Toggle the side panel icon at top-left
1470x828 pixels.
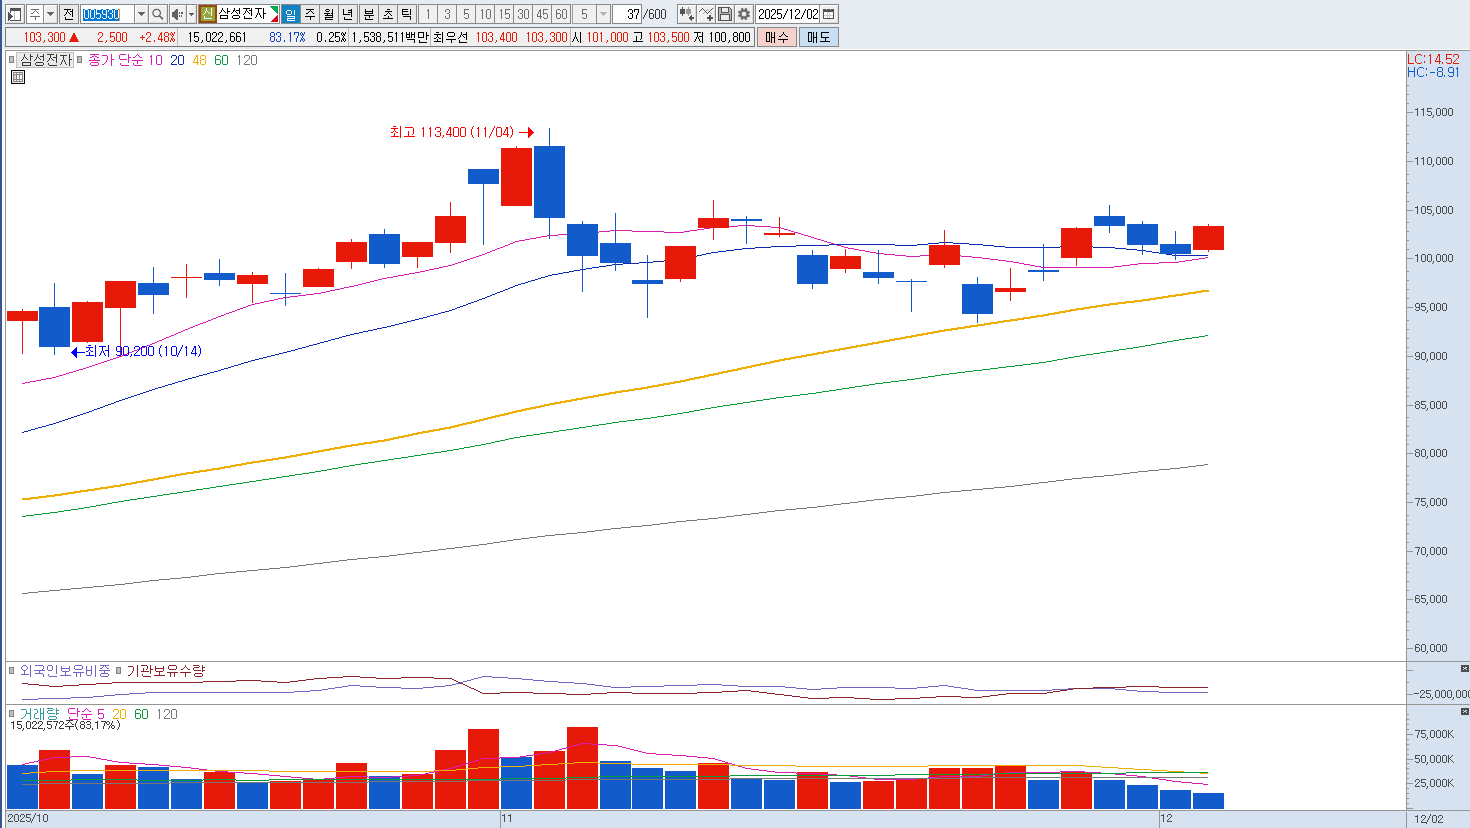point(14,14)
